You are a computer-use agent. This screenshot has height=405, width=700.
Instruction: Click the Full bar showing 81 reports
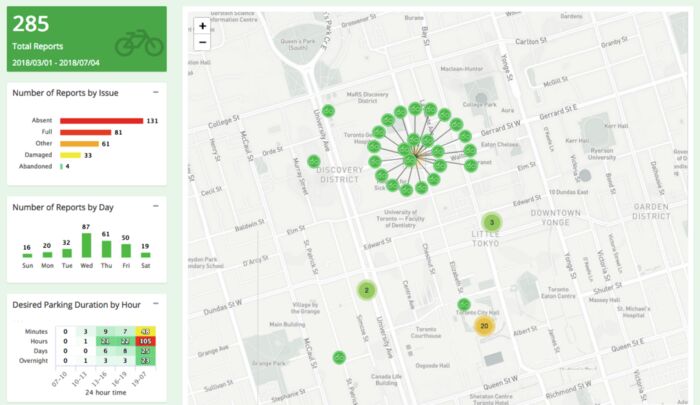[86, 132]
